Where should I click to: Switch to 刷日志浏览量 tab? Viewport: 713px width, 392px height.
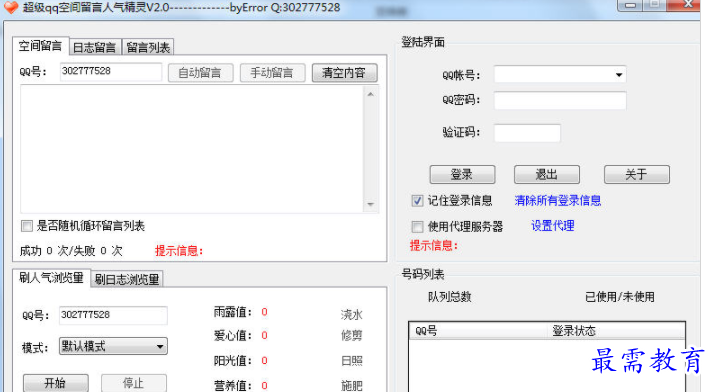(x=127, y=279)
